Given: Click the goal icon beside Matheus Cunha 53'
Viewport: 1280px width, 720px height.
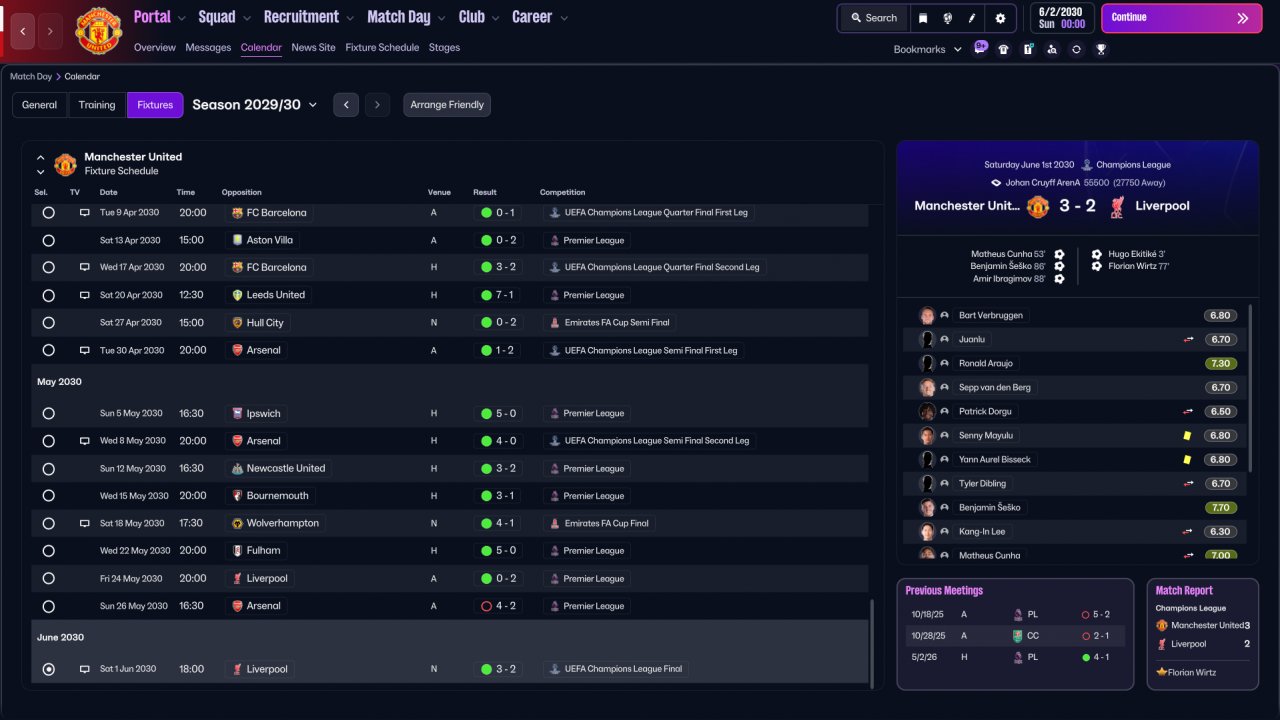Looking at the screenshot, I should 1059,254.
